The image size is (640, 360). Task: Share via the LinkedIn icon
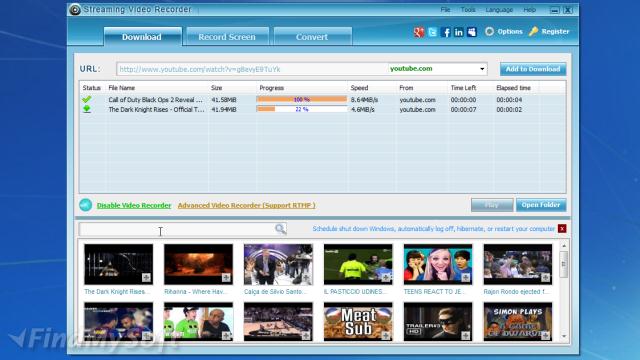[459, 32]
